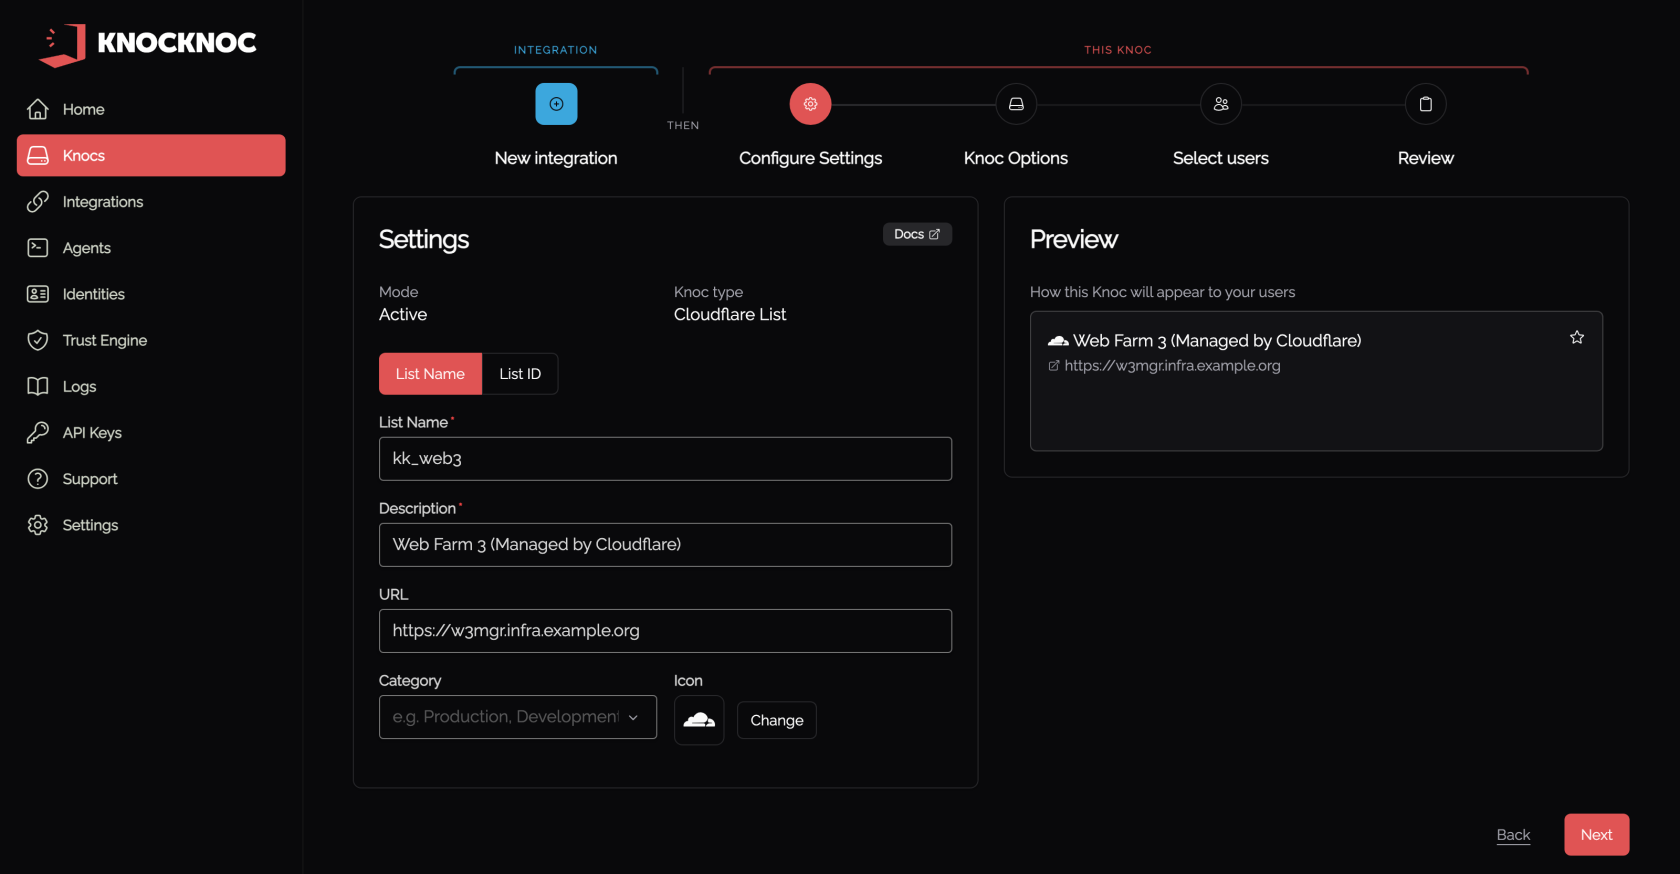Click the preview title 'Web Farm 3 (Managed by Cloudflare)'
This screenshot has width=1680, height=874.
pos(1217,341)
